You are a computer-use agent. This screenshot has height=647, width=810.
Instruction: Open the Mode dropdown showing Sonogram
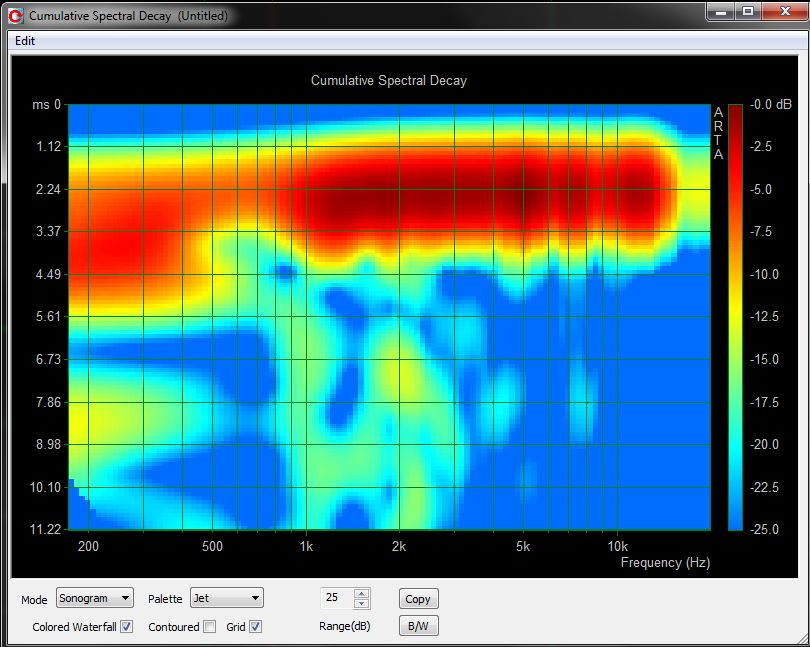[x=95, y=598]
